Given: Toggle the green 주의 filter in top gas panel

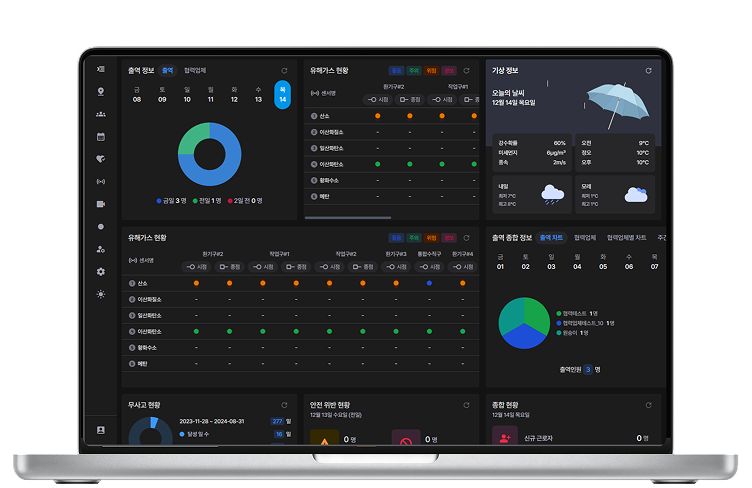Looking at the screenshot, I should pos(413,71).
